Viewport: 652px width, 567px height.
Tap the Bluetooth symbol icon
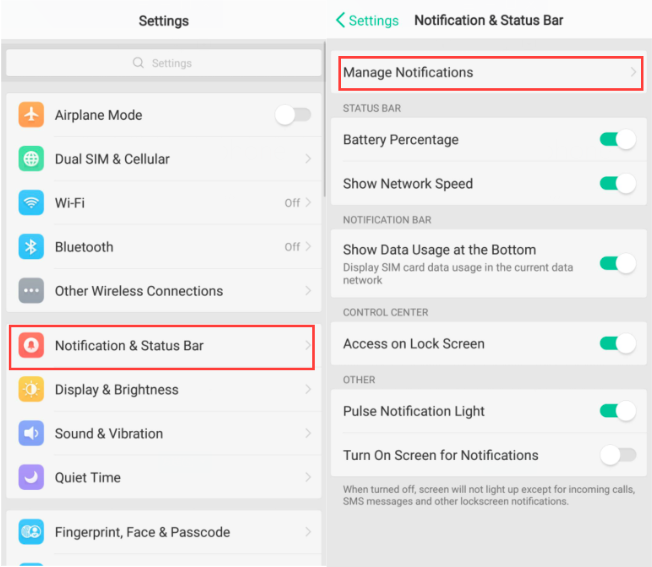pyautogui.click(x=31, y=247)
